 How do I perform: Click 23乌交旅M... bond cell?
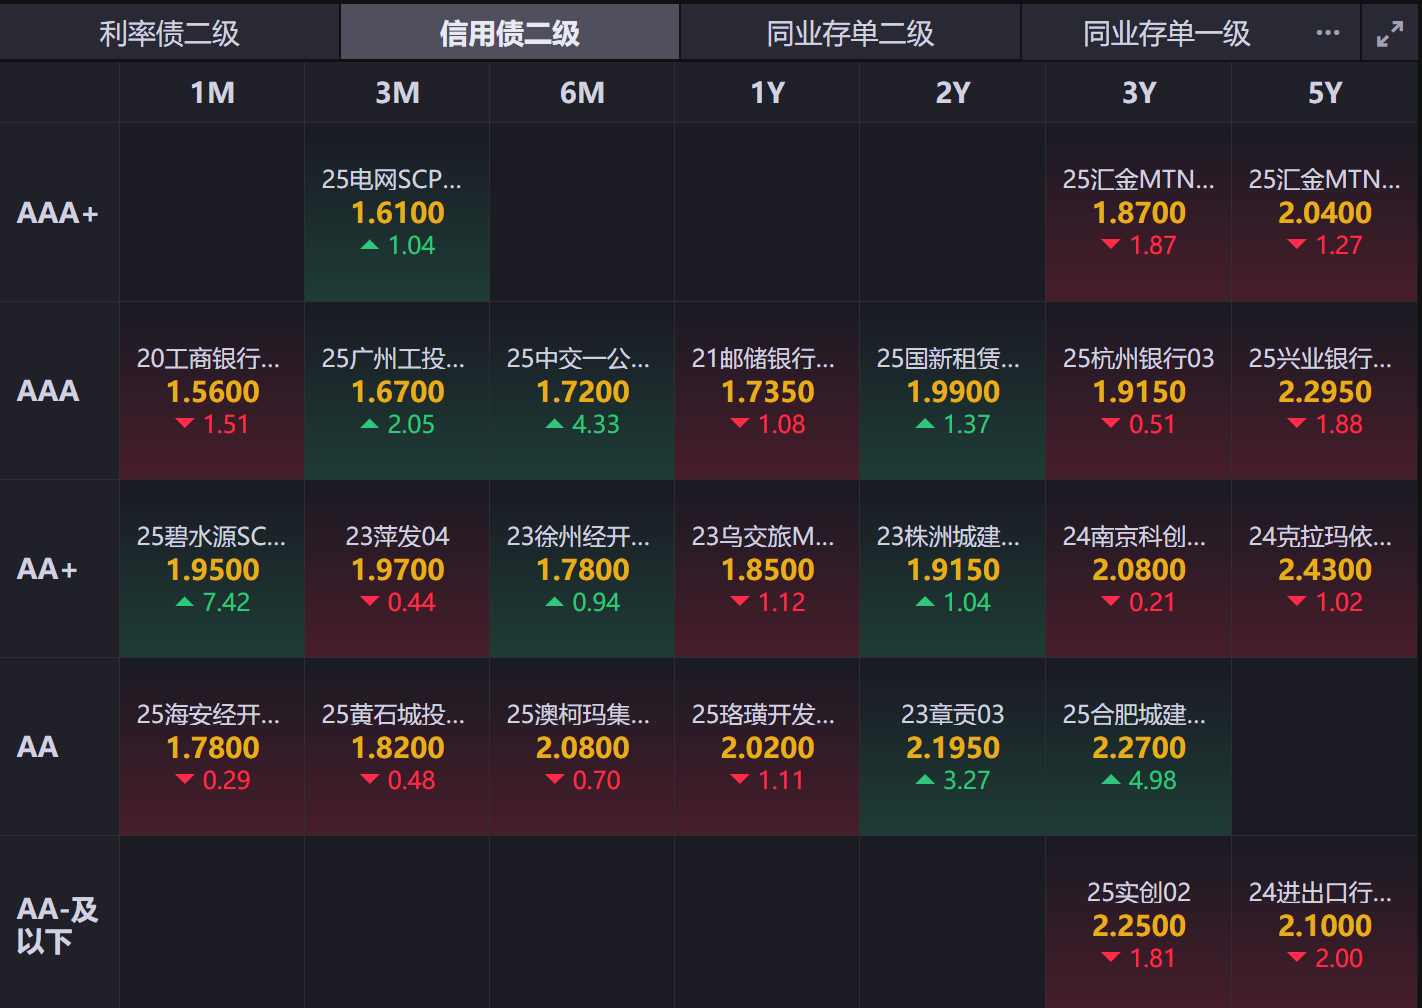(767, 569)
